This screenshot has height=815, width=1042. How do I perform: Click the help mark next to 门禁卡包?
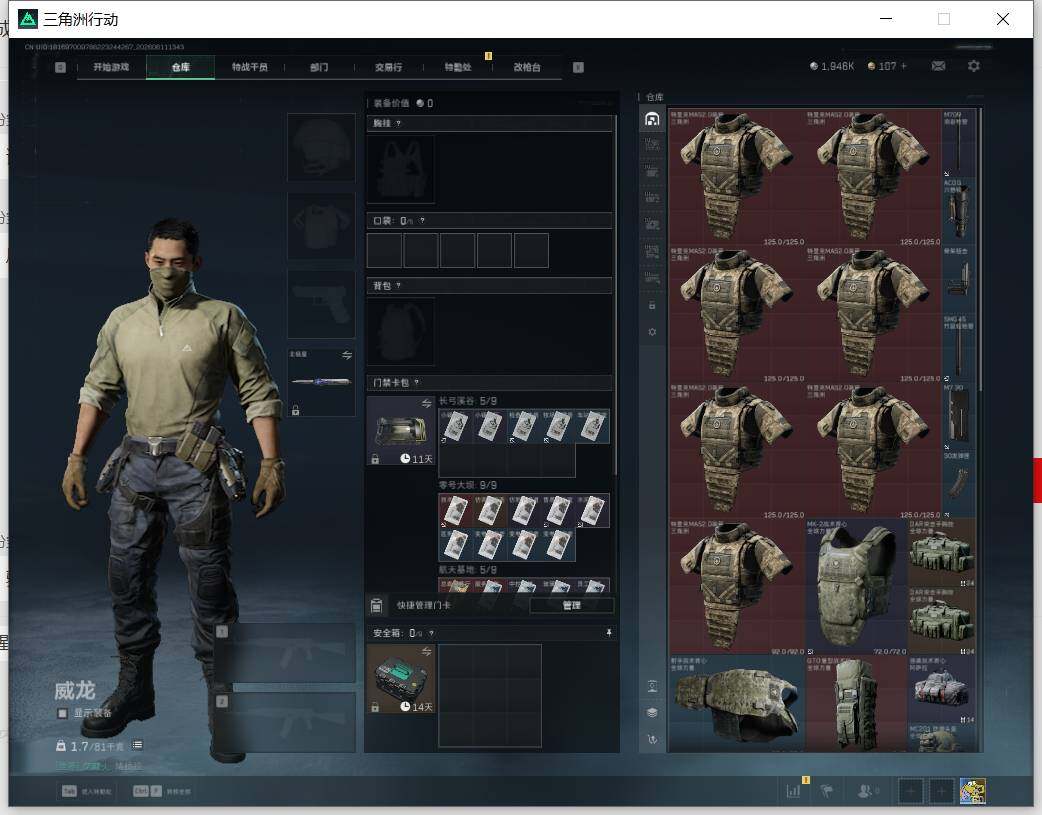417,382
